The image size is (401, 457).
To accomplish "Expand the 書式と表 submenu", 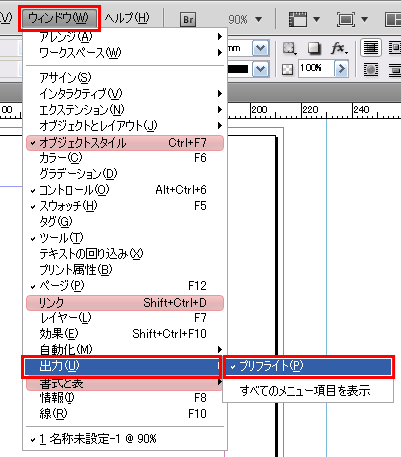I will (125, 384).
